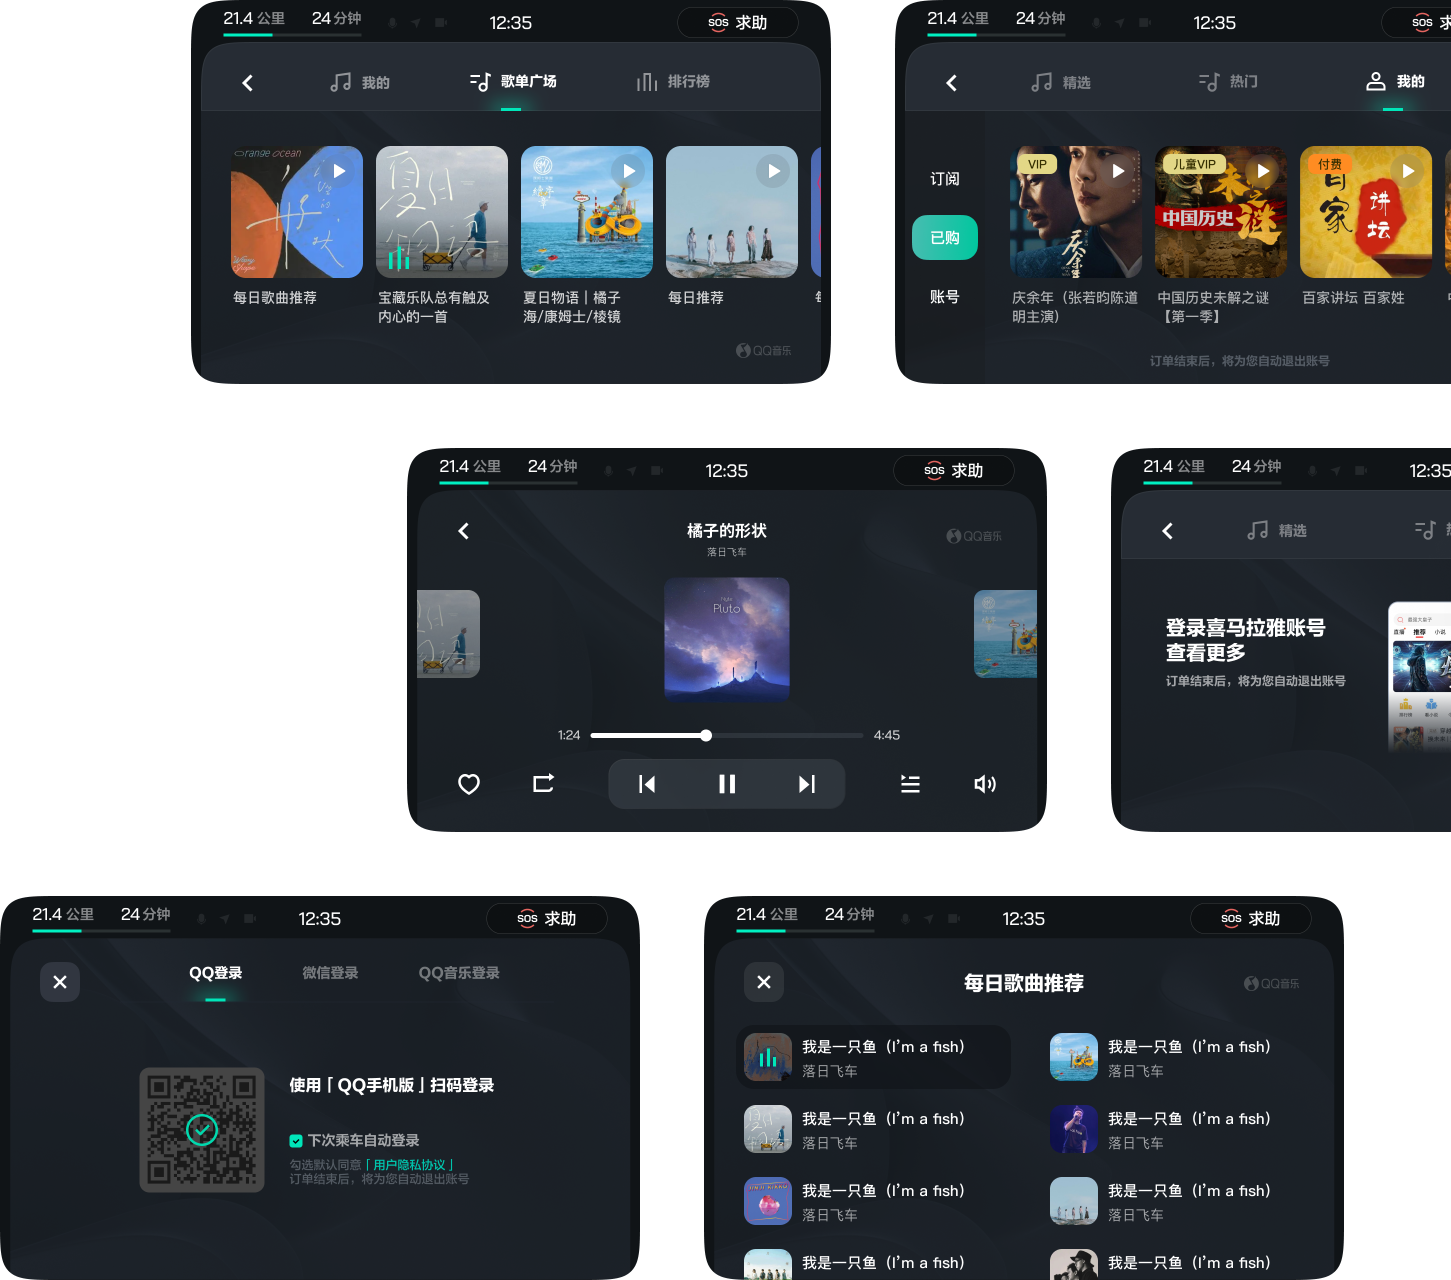Screen dimensions: 1451x1280
Task: Play the 每日歌曲推荐 playlist cover
Action: (x=297, y=212)
